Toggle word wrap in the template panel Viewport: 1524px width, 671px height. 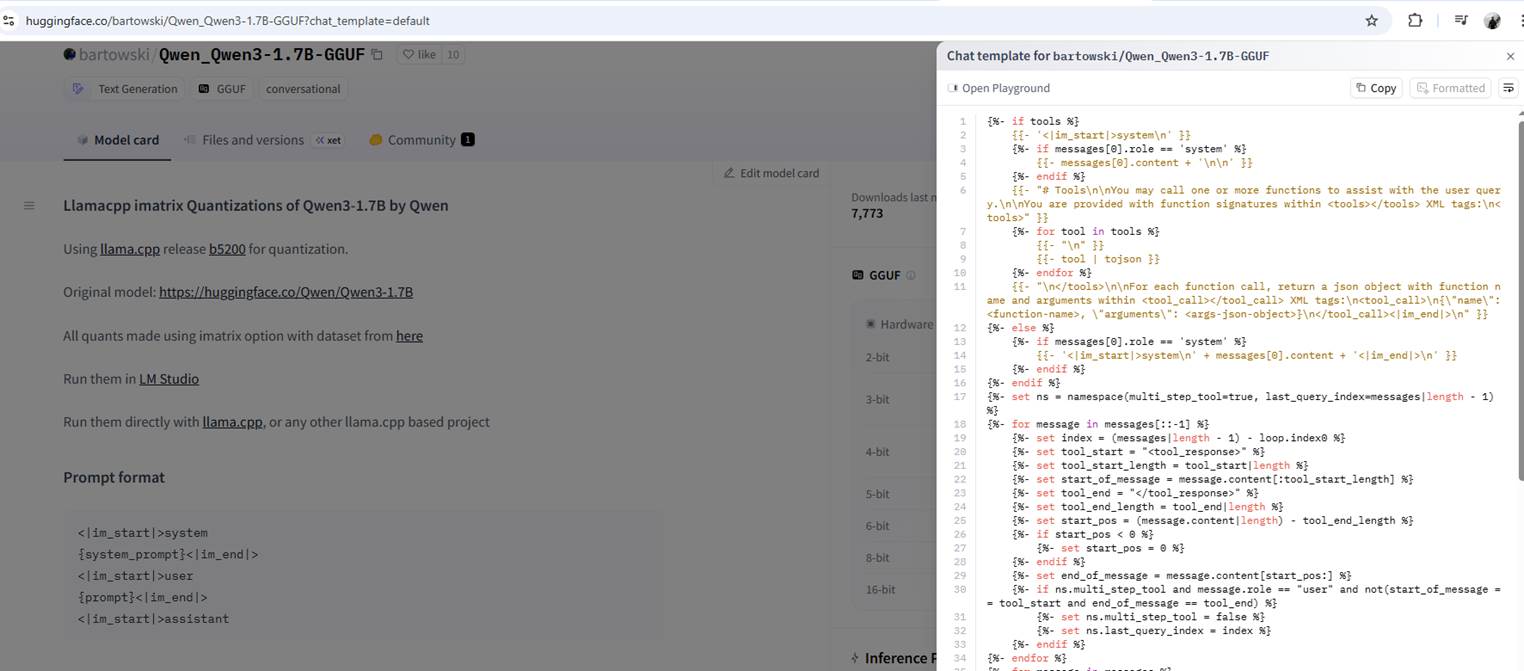coord(1508,88)
